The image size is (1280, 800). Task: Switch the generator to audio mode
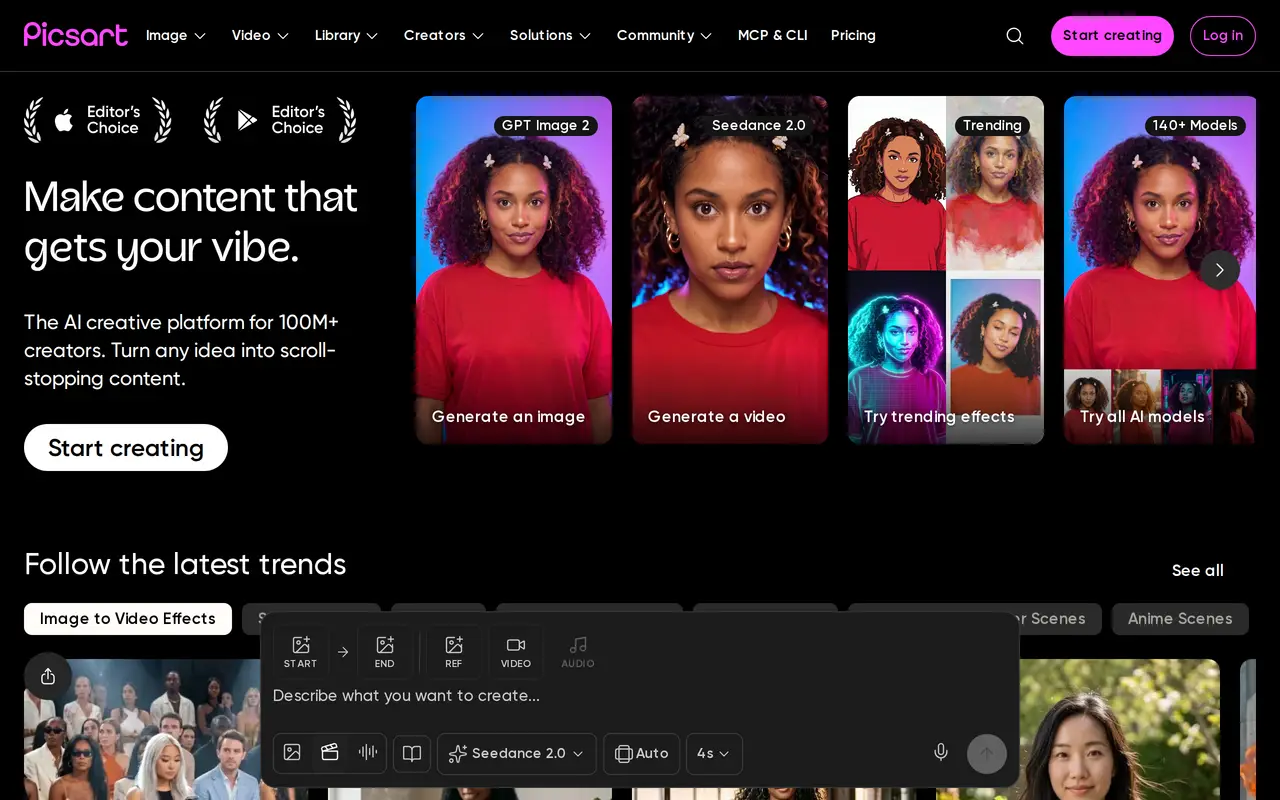368,753
